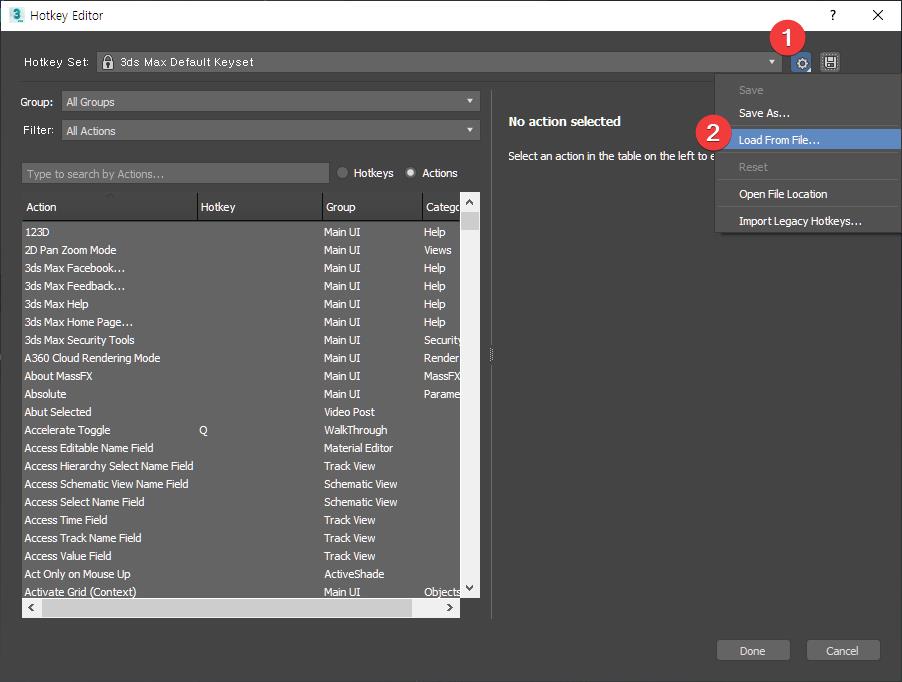Select the Act Only on Mouse Up row
The height and width of the screenshot is (682, 902).
point(240,574)
